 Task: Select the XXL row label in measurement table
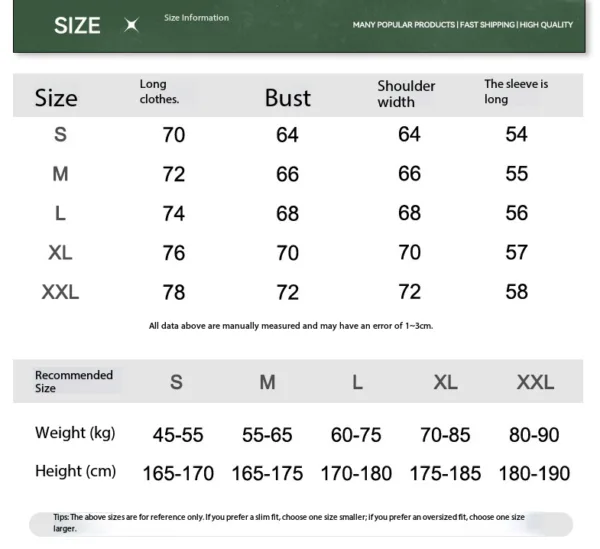(60, 292)
